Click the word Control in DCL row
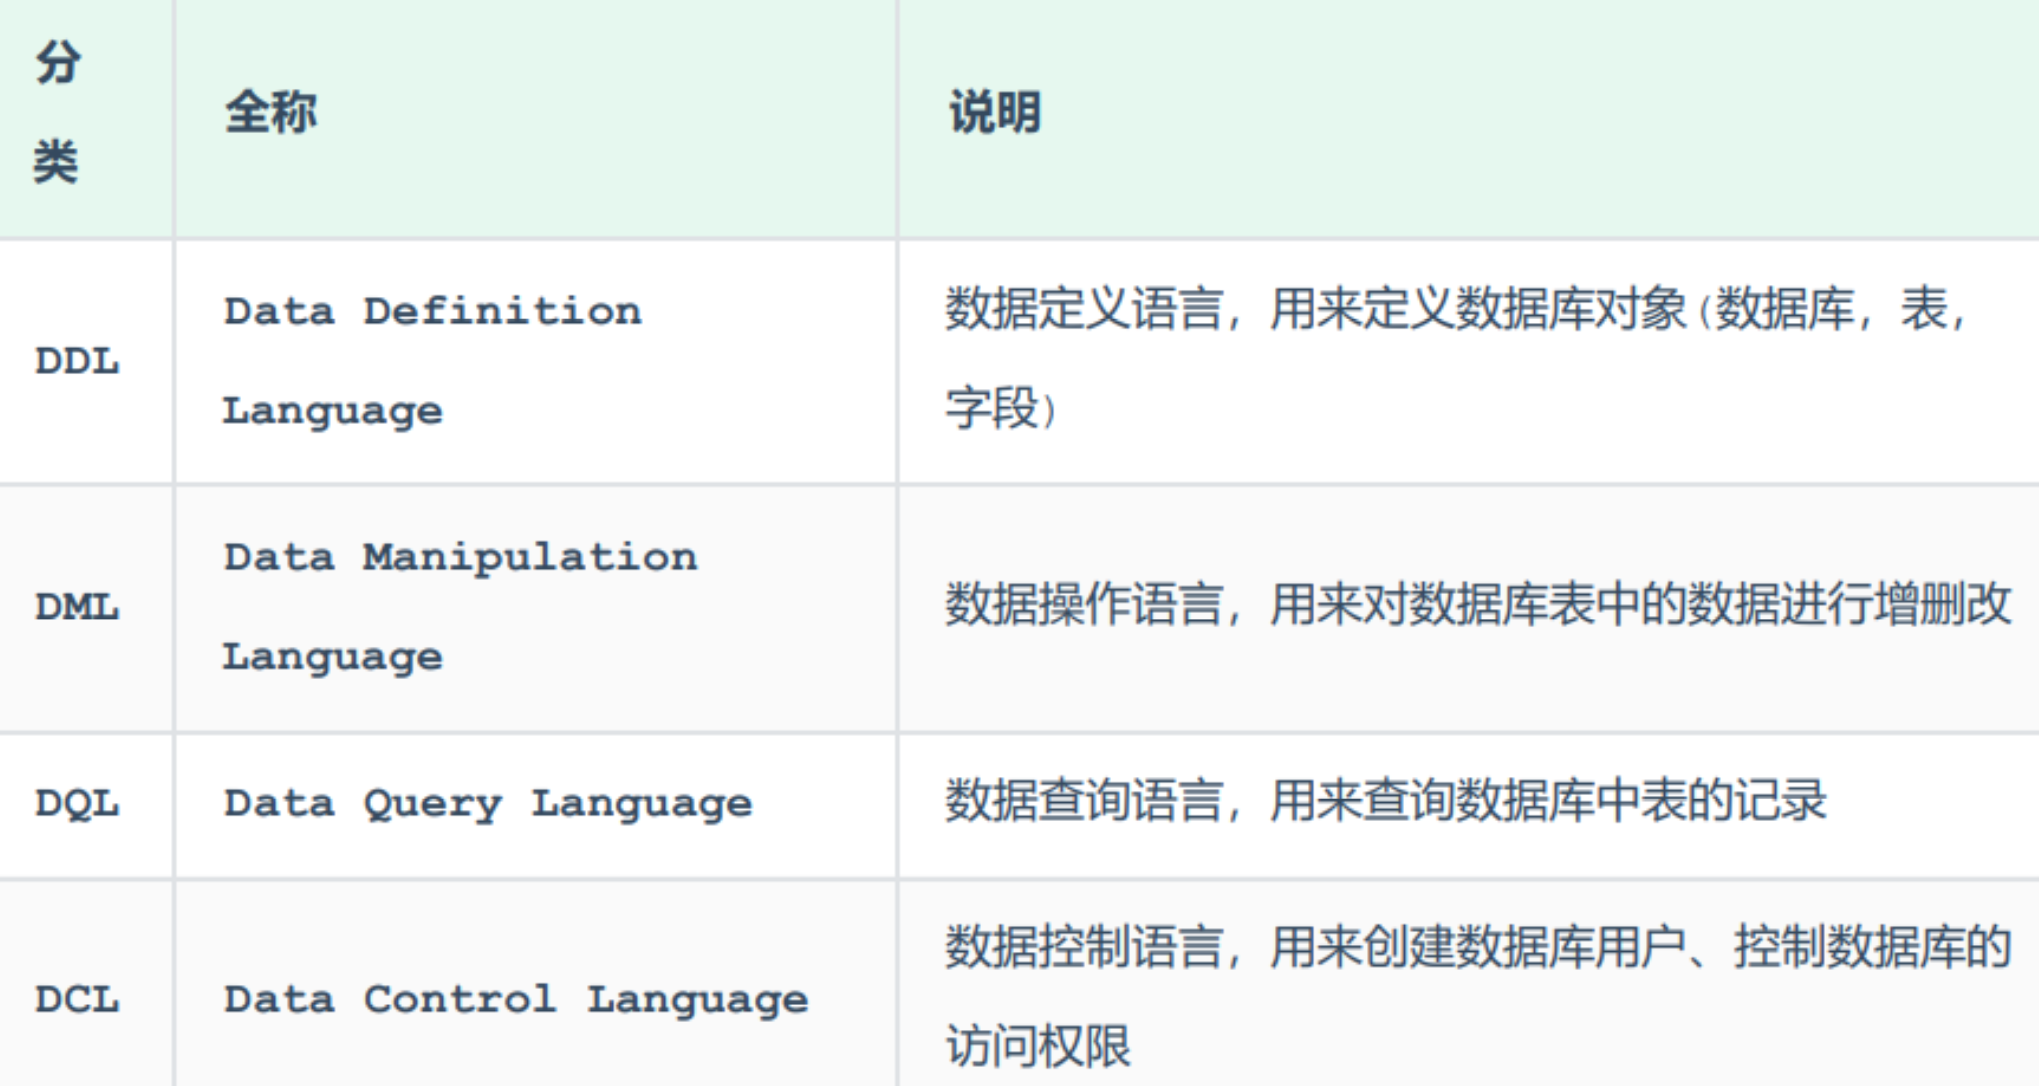The height and width of the screenshot is (1086, 2039). (x=459, y=999)
